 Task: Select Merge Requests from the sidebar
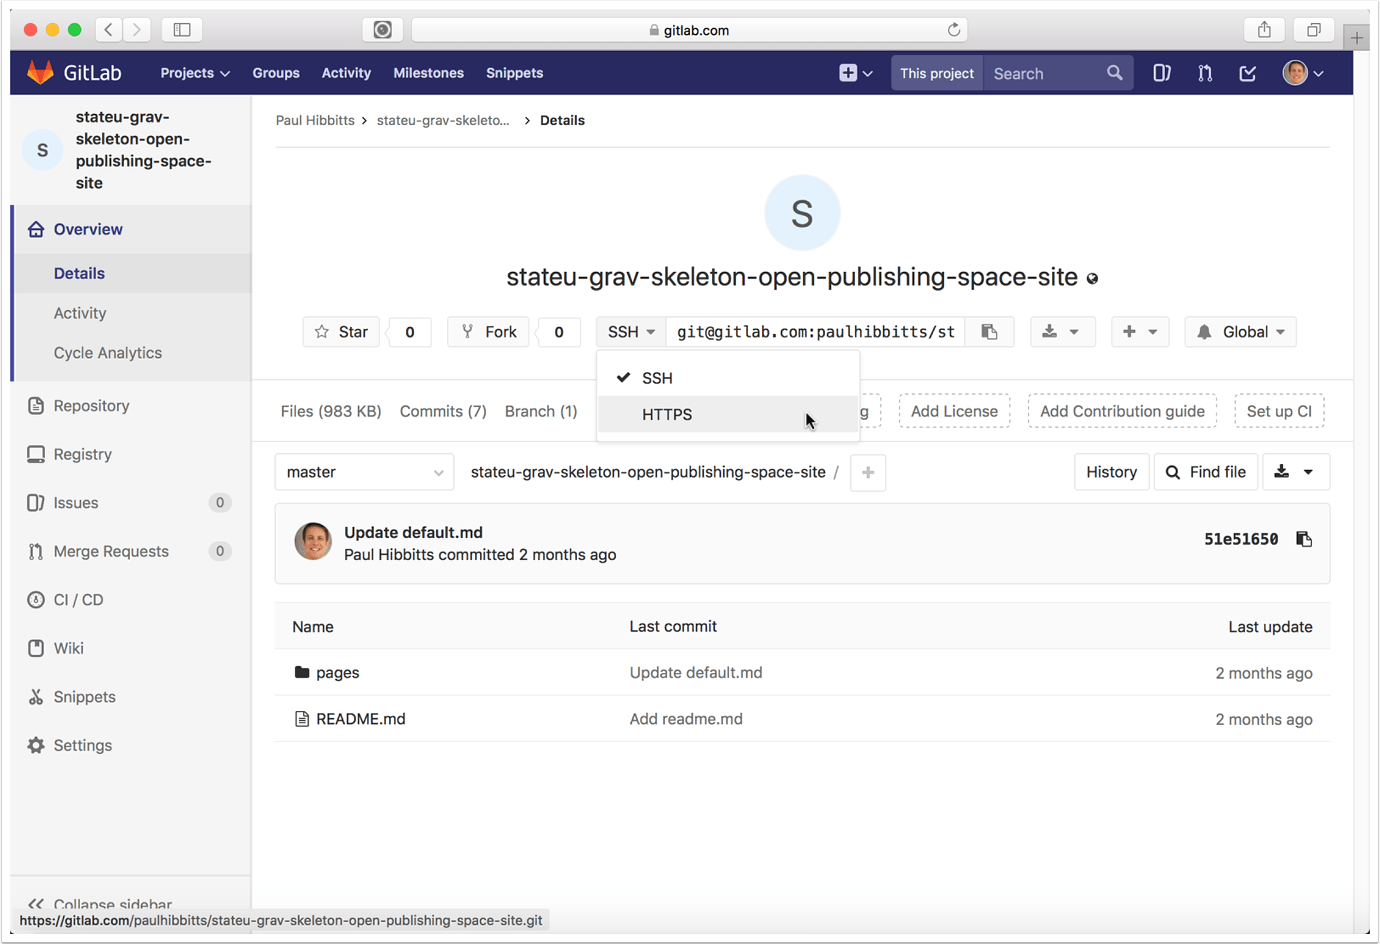108,551
